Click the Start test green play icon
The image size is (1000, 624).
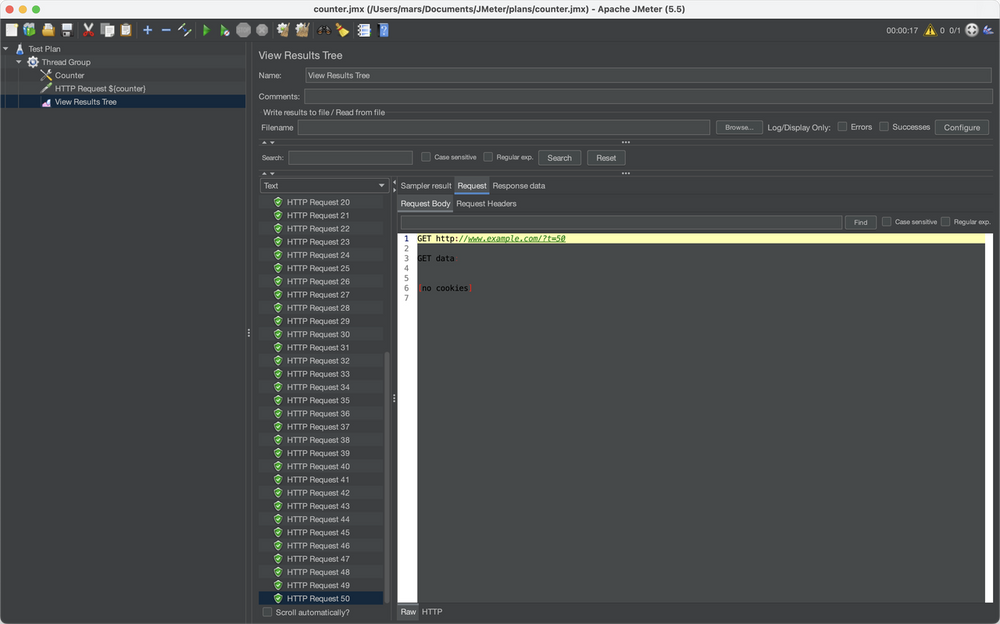[206, 30]
